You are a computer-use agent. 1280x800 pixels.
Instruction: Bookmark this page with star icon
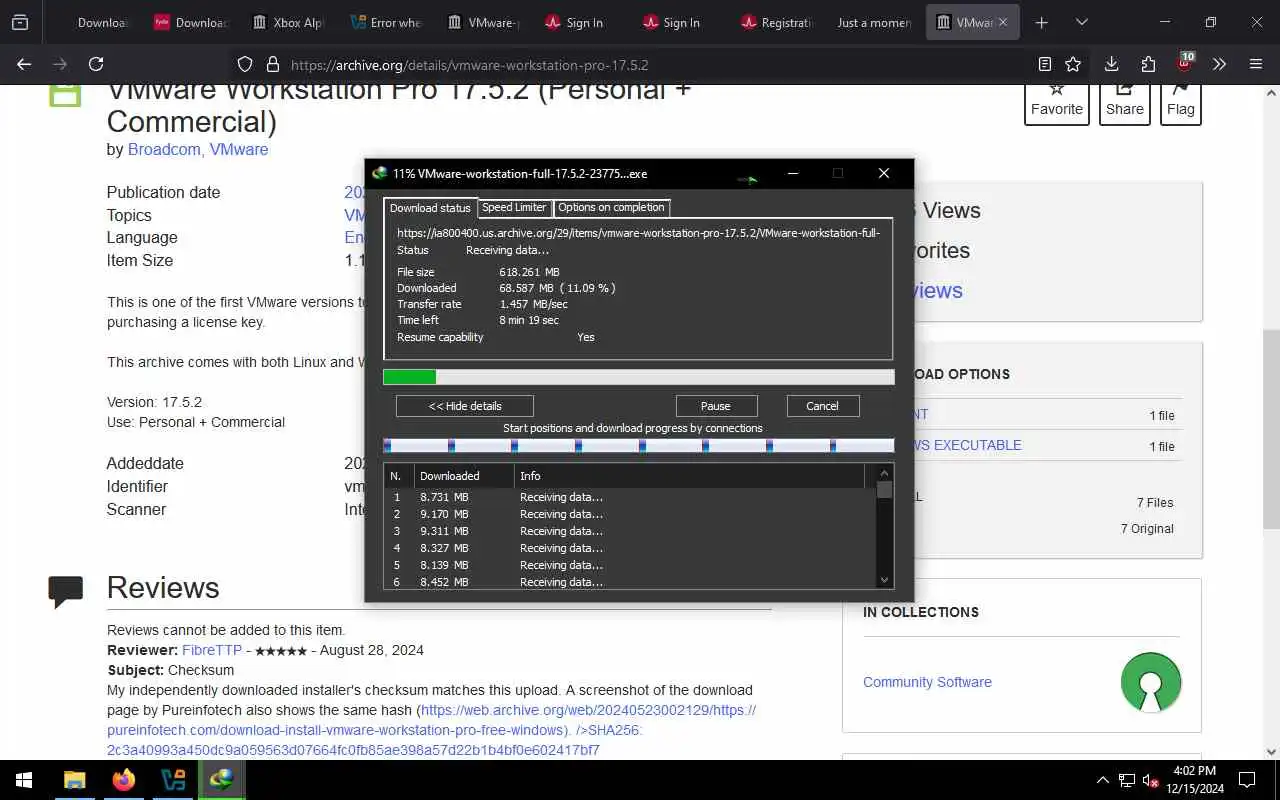pos(1073,64)
